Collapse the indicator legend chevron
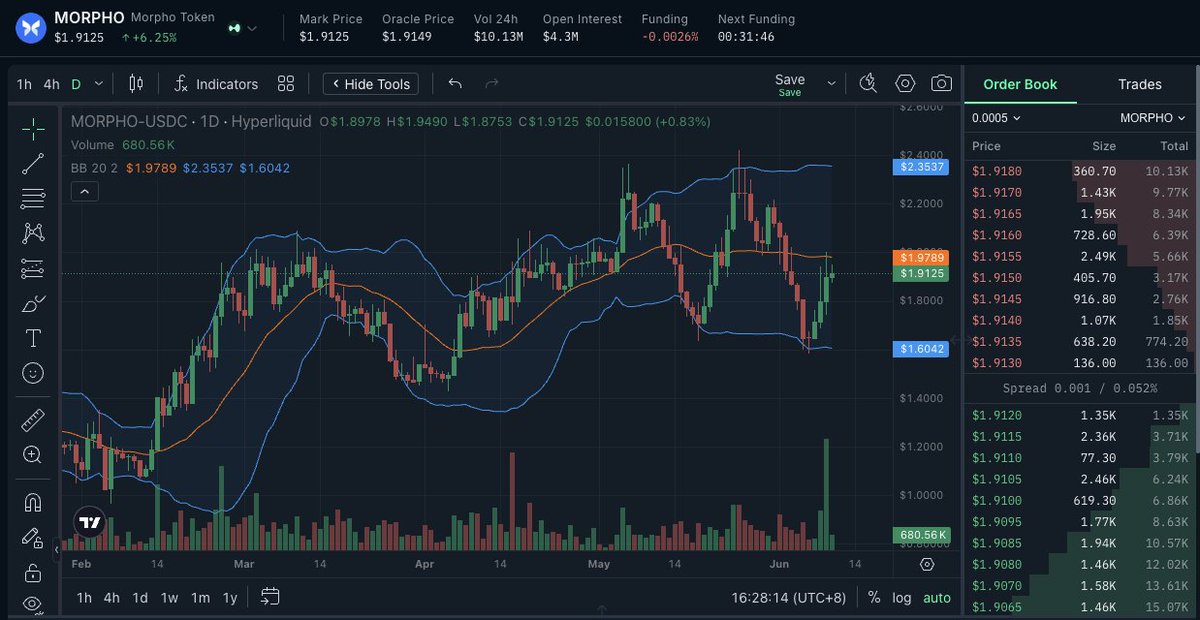The height and width of the screenshot is (620, 1200). (x=84, y=191)
